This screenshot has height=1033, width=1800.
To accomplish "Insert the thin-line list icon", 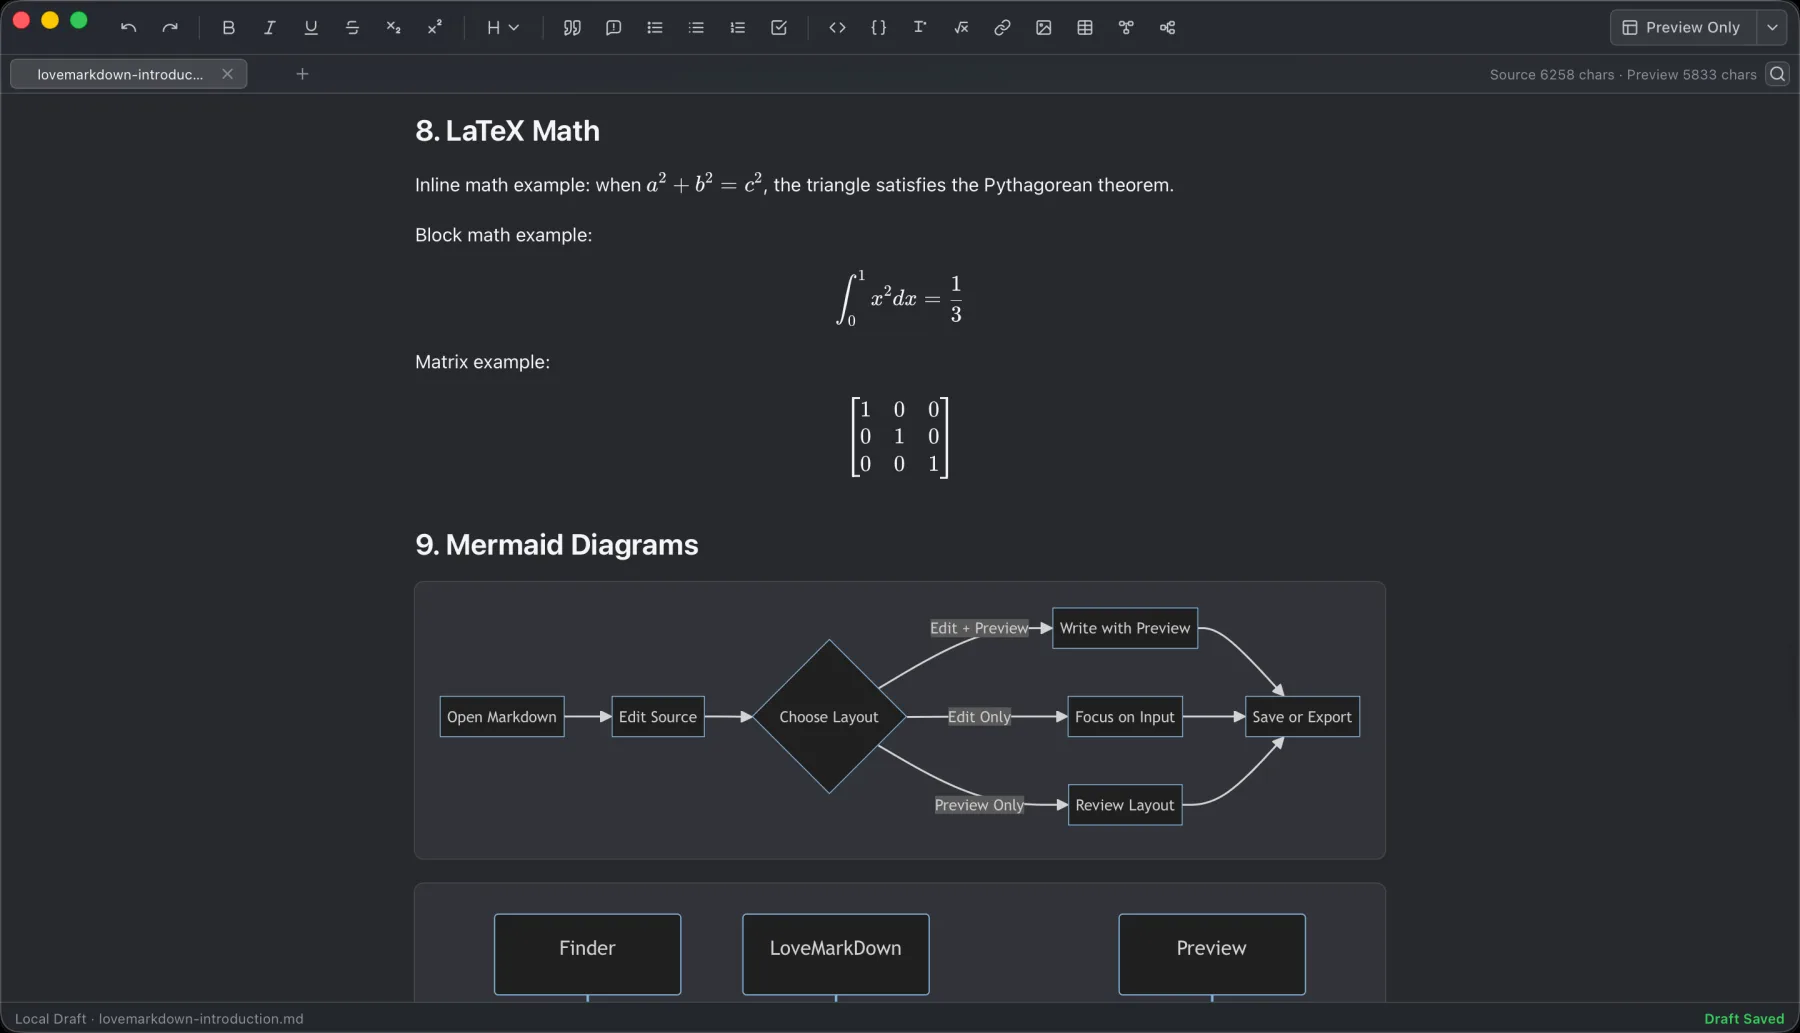I will (x=696, y=28).
